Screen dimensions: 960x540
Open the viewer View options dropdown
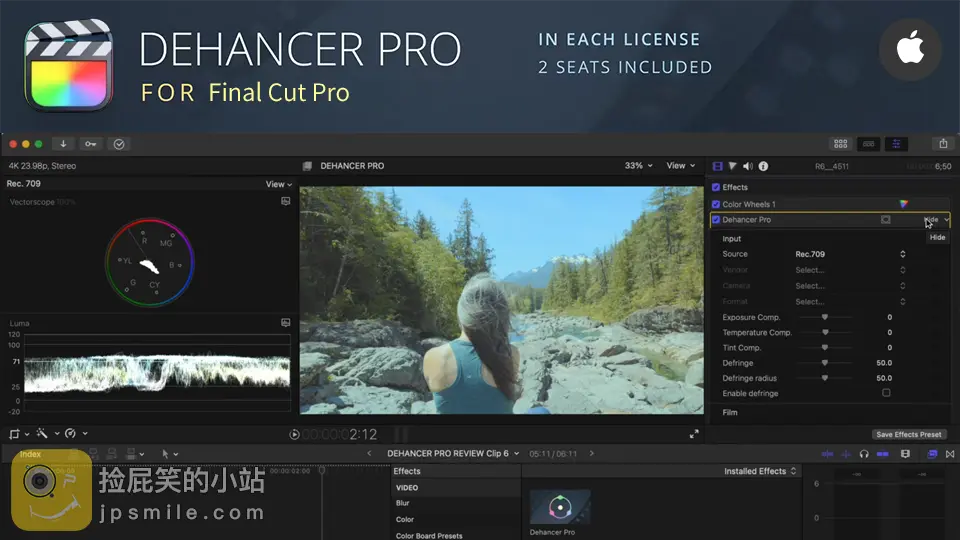(x=681, y=166)
